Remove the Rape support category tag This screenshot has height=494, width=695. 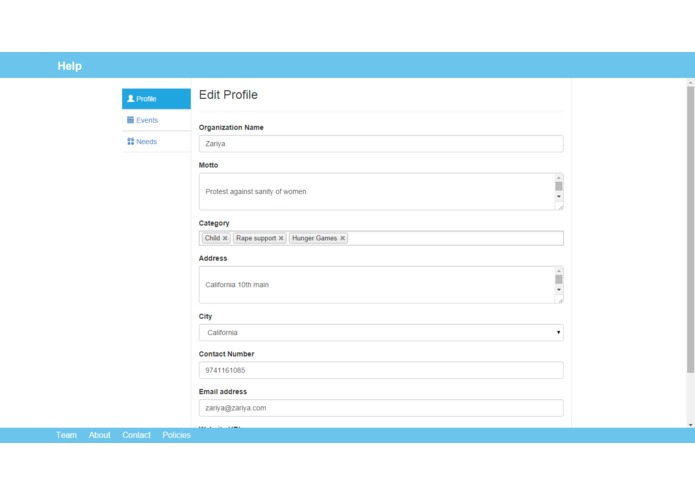pos(281,238)
